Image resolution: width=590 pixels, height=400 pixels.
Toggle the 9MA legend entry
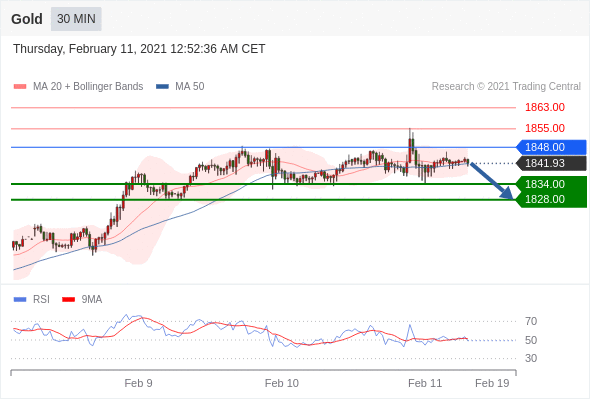82,300
